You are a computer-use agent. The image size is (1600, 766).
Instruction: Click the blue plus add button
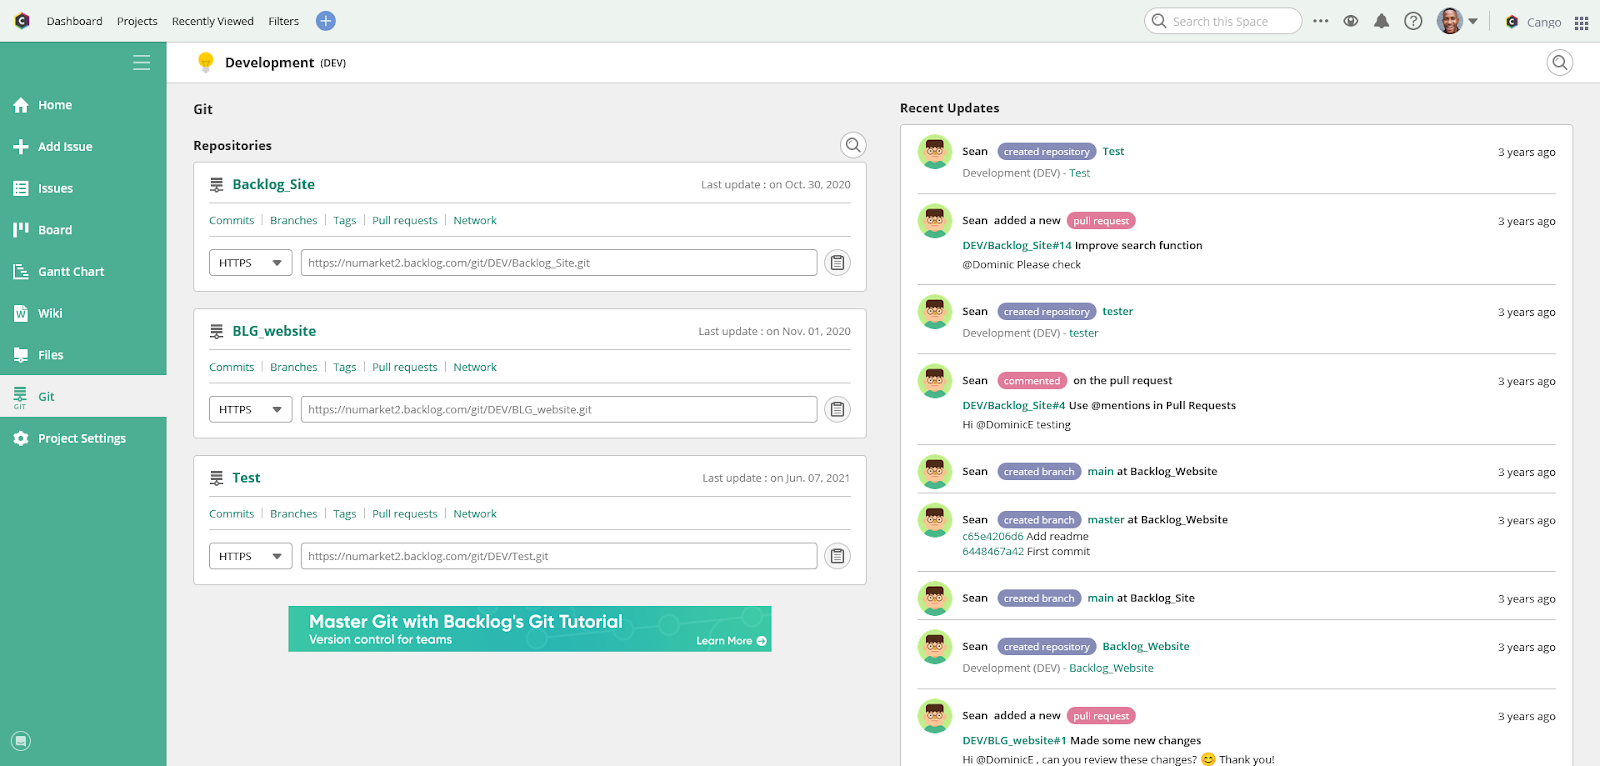pos(325,21)
